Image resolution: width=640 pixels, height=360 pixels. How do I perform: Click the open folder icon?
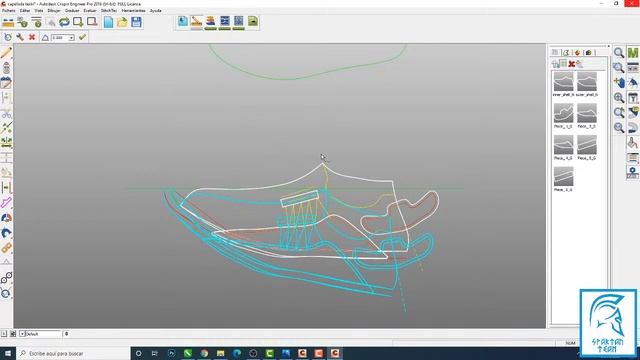point(122,22)
